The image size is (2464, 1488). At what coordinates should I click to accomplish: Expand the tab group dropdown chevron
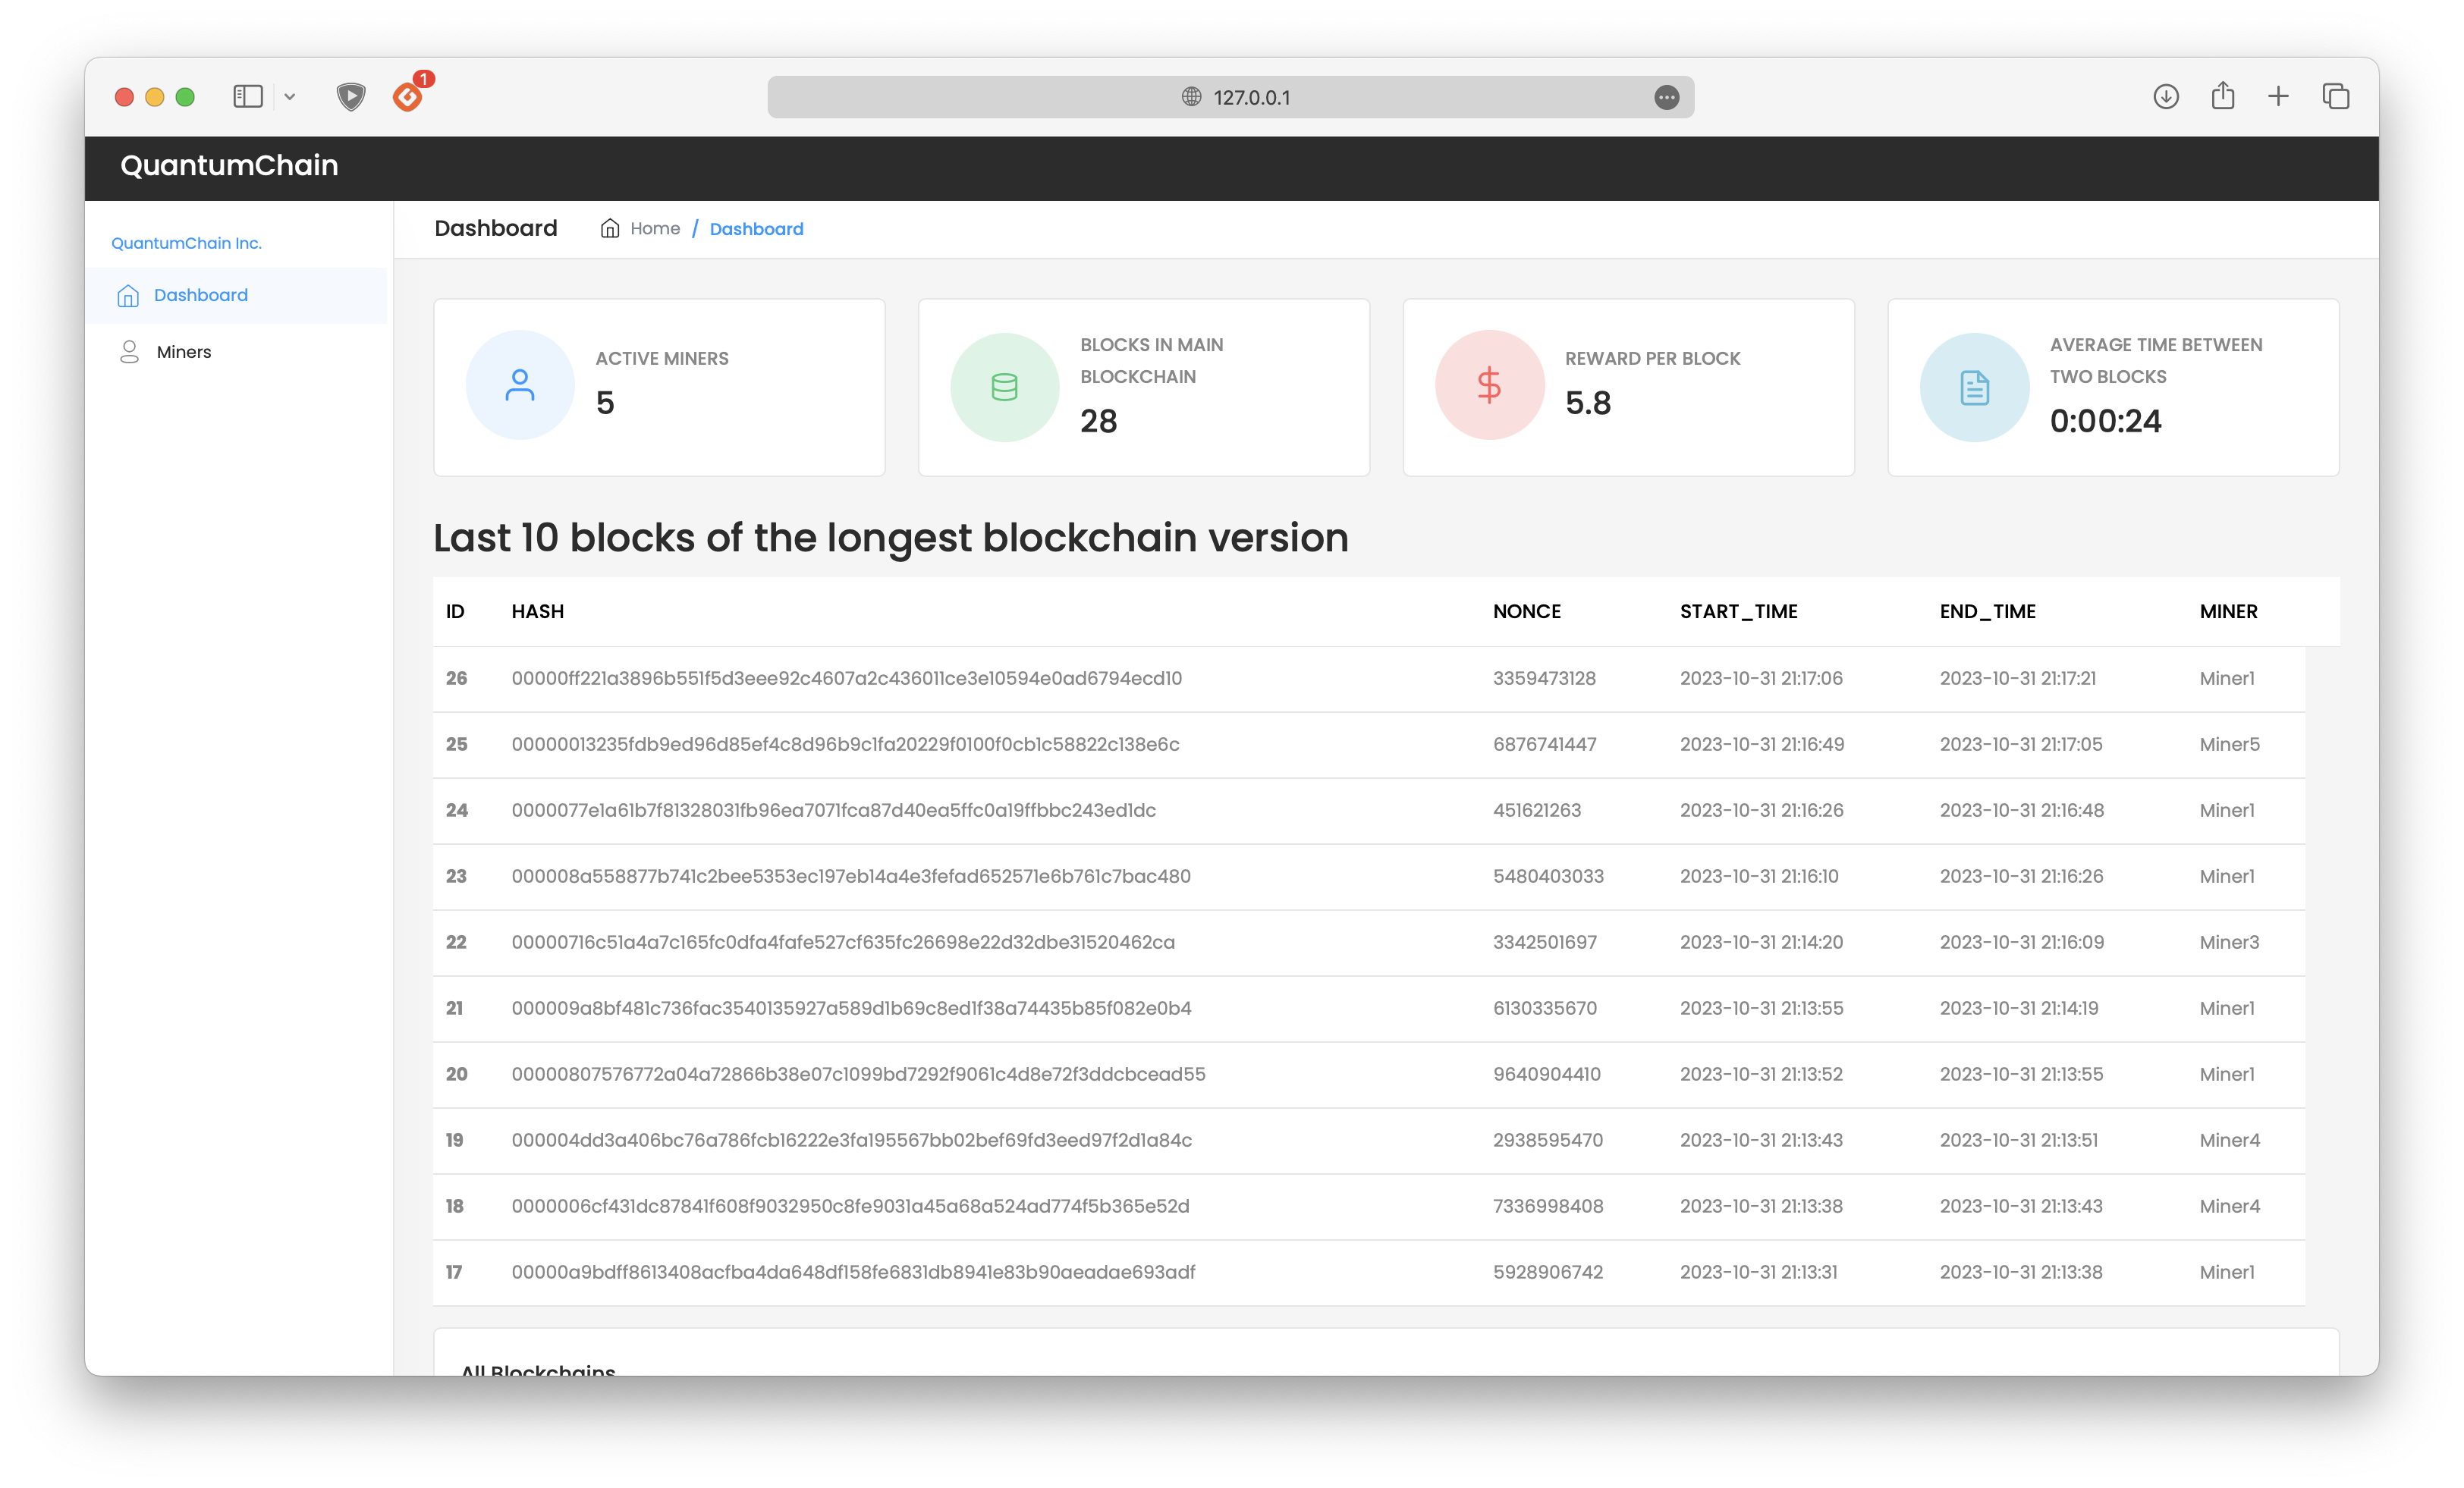pos(290,97)
